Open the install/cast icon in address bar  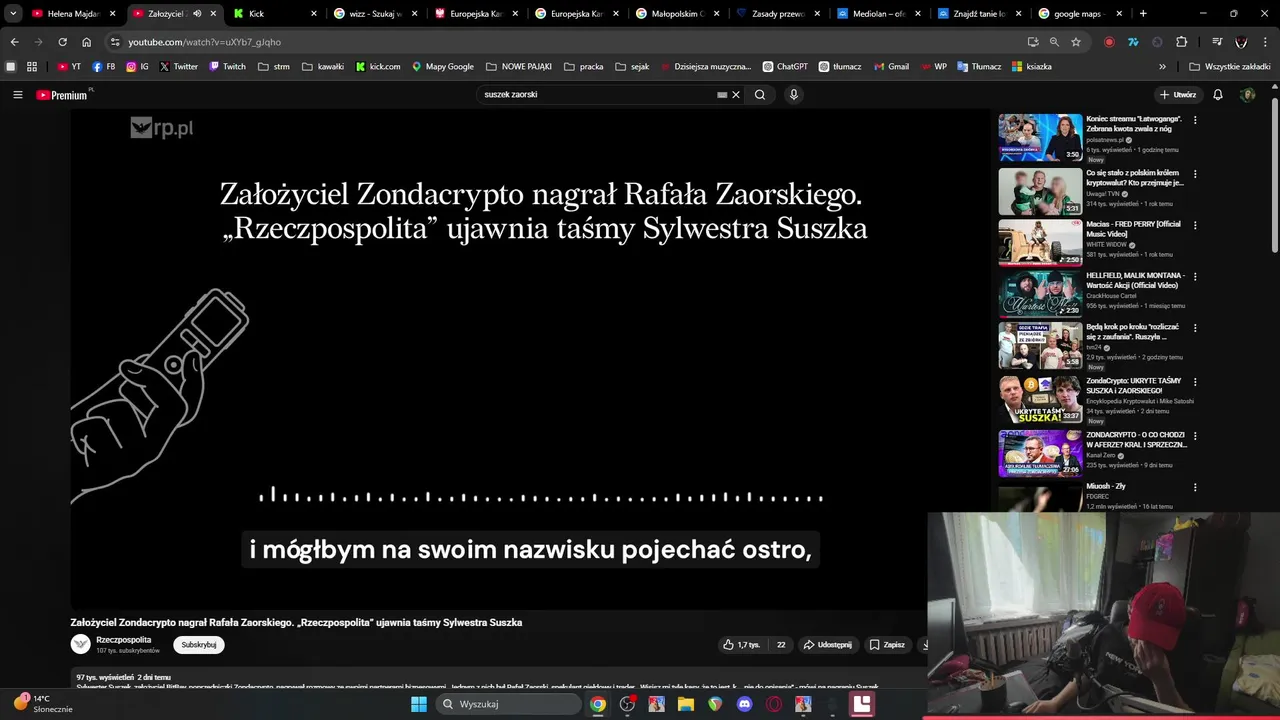(x=1032, y=42)
